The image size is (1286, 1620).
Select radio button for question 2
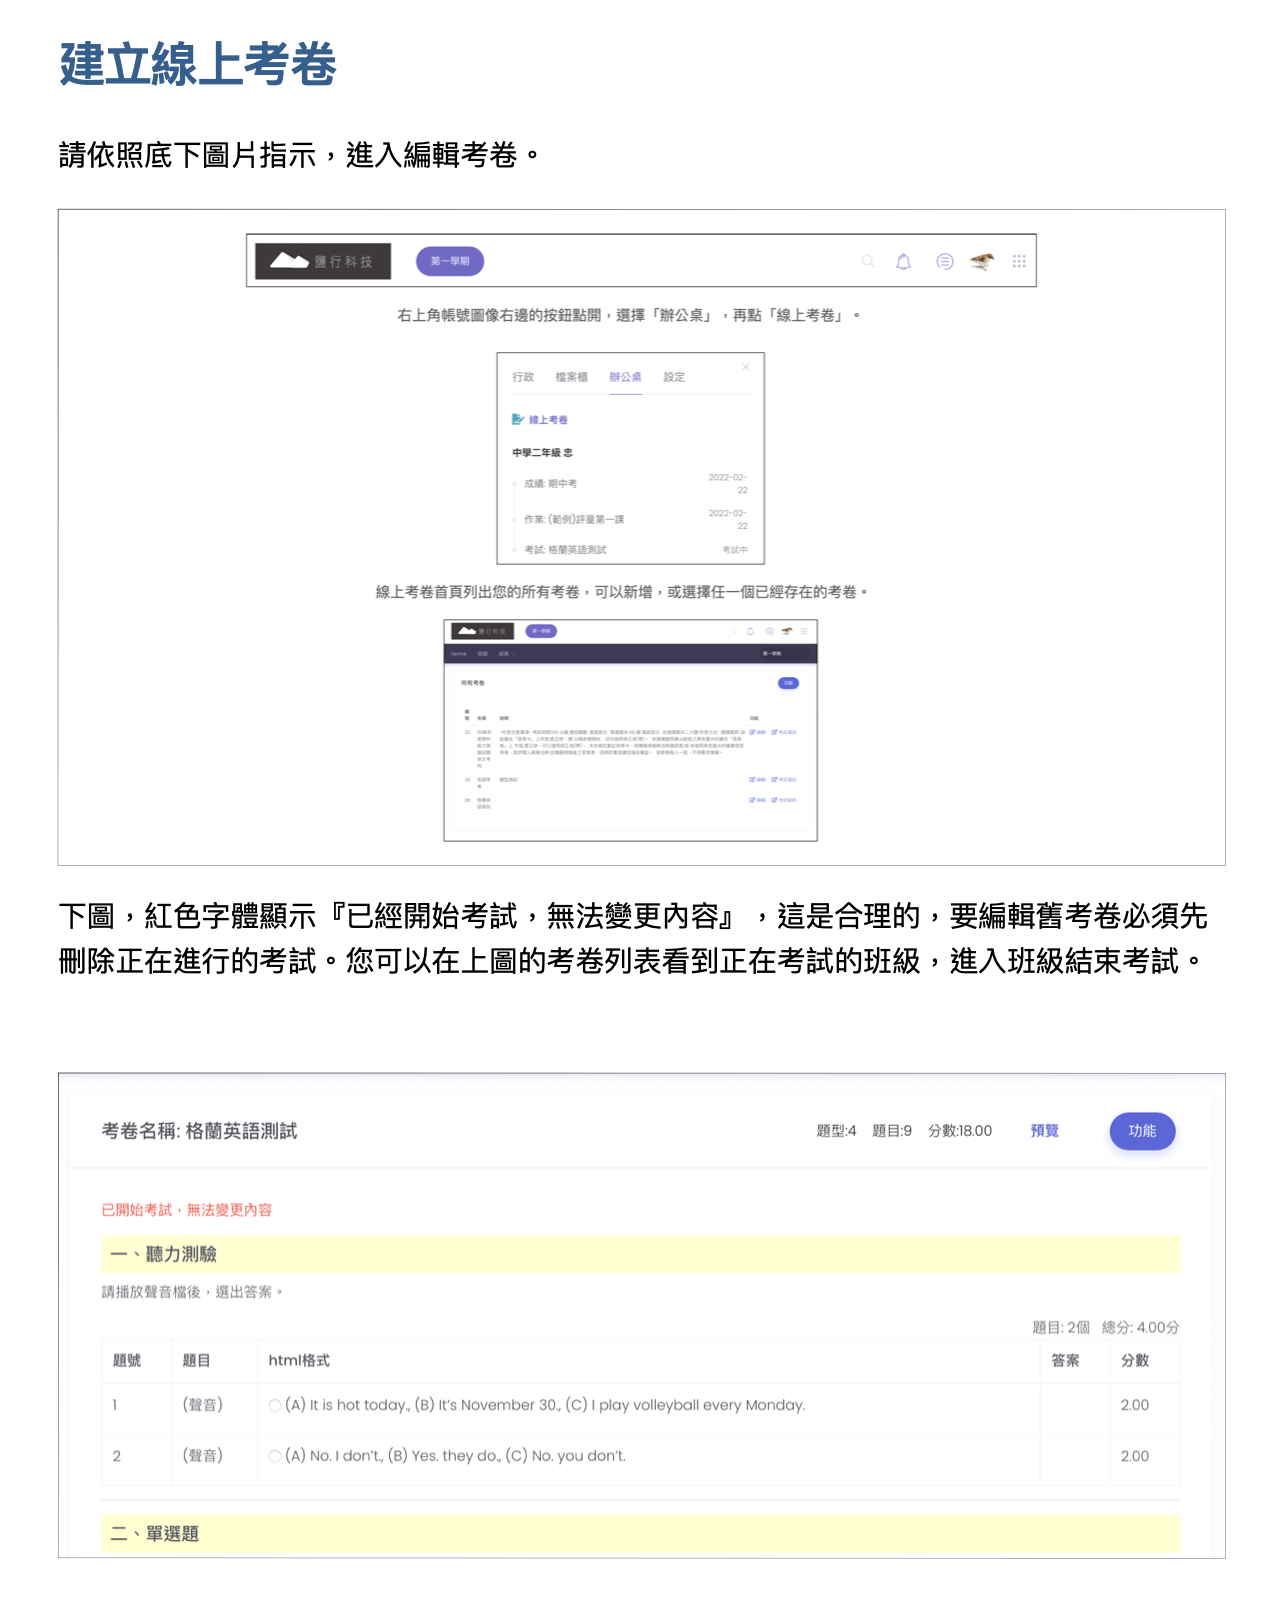tap(275, 1456)
